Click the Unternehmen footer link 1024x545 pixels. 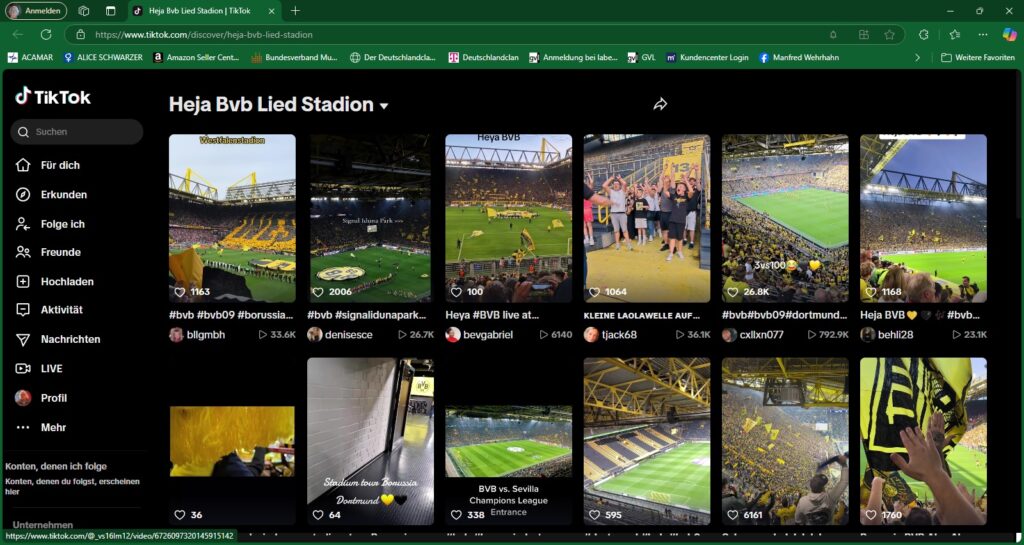42,524
